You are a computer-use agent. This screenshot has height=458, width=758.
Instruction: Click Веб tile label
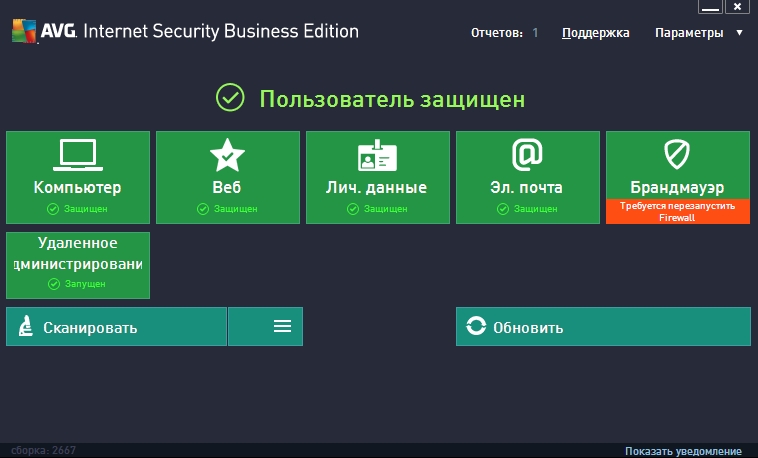coord(227,187)
